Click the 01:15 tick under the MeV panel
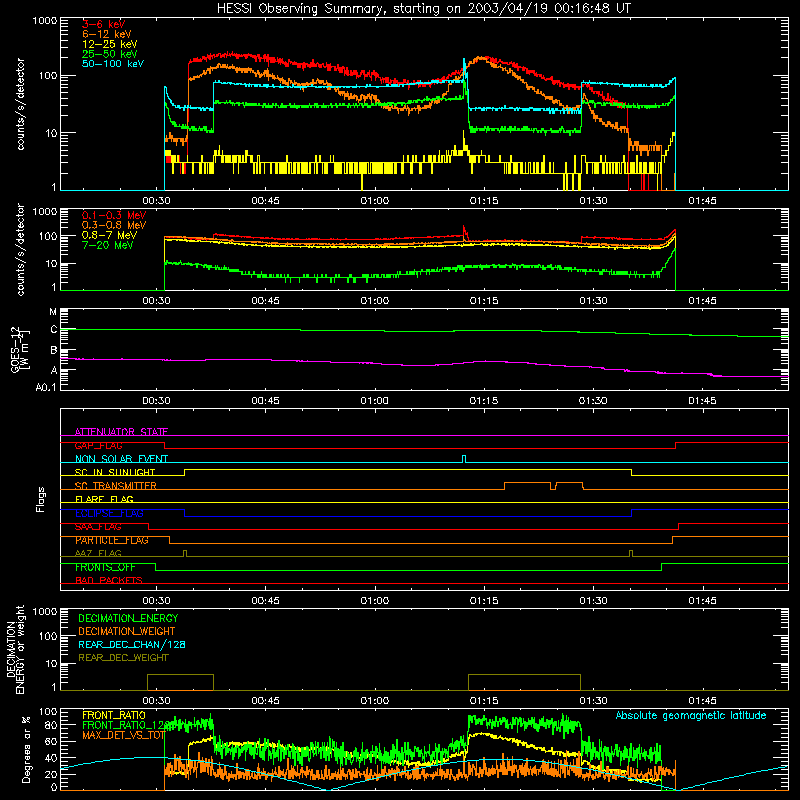Screen dimensions: 800x800 click(484, 301)
